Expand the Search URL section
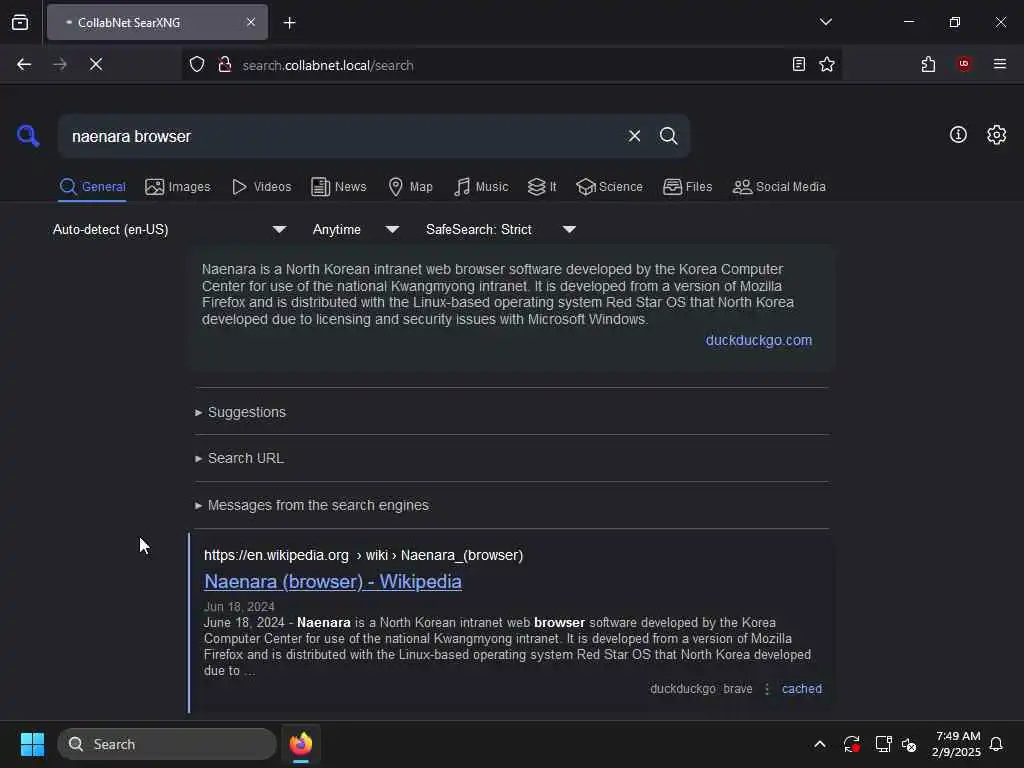 tap(239, 458)
